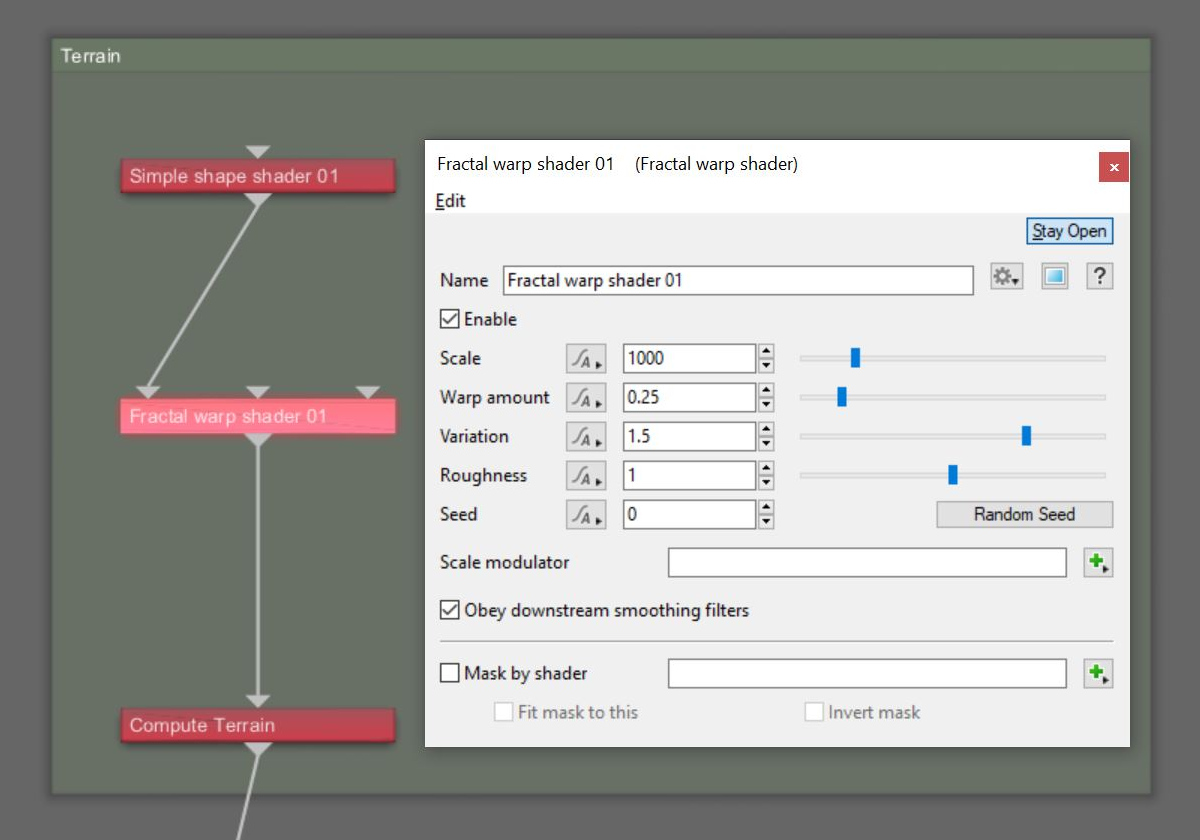Generate a new value with Random Seed

click(1025, 515)
